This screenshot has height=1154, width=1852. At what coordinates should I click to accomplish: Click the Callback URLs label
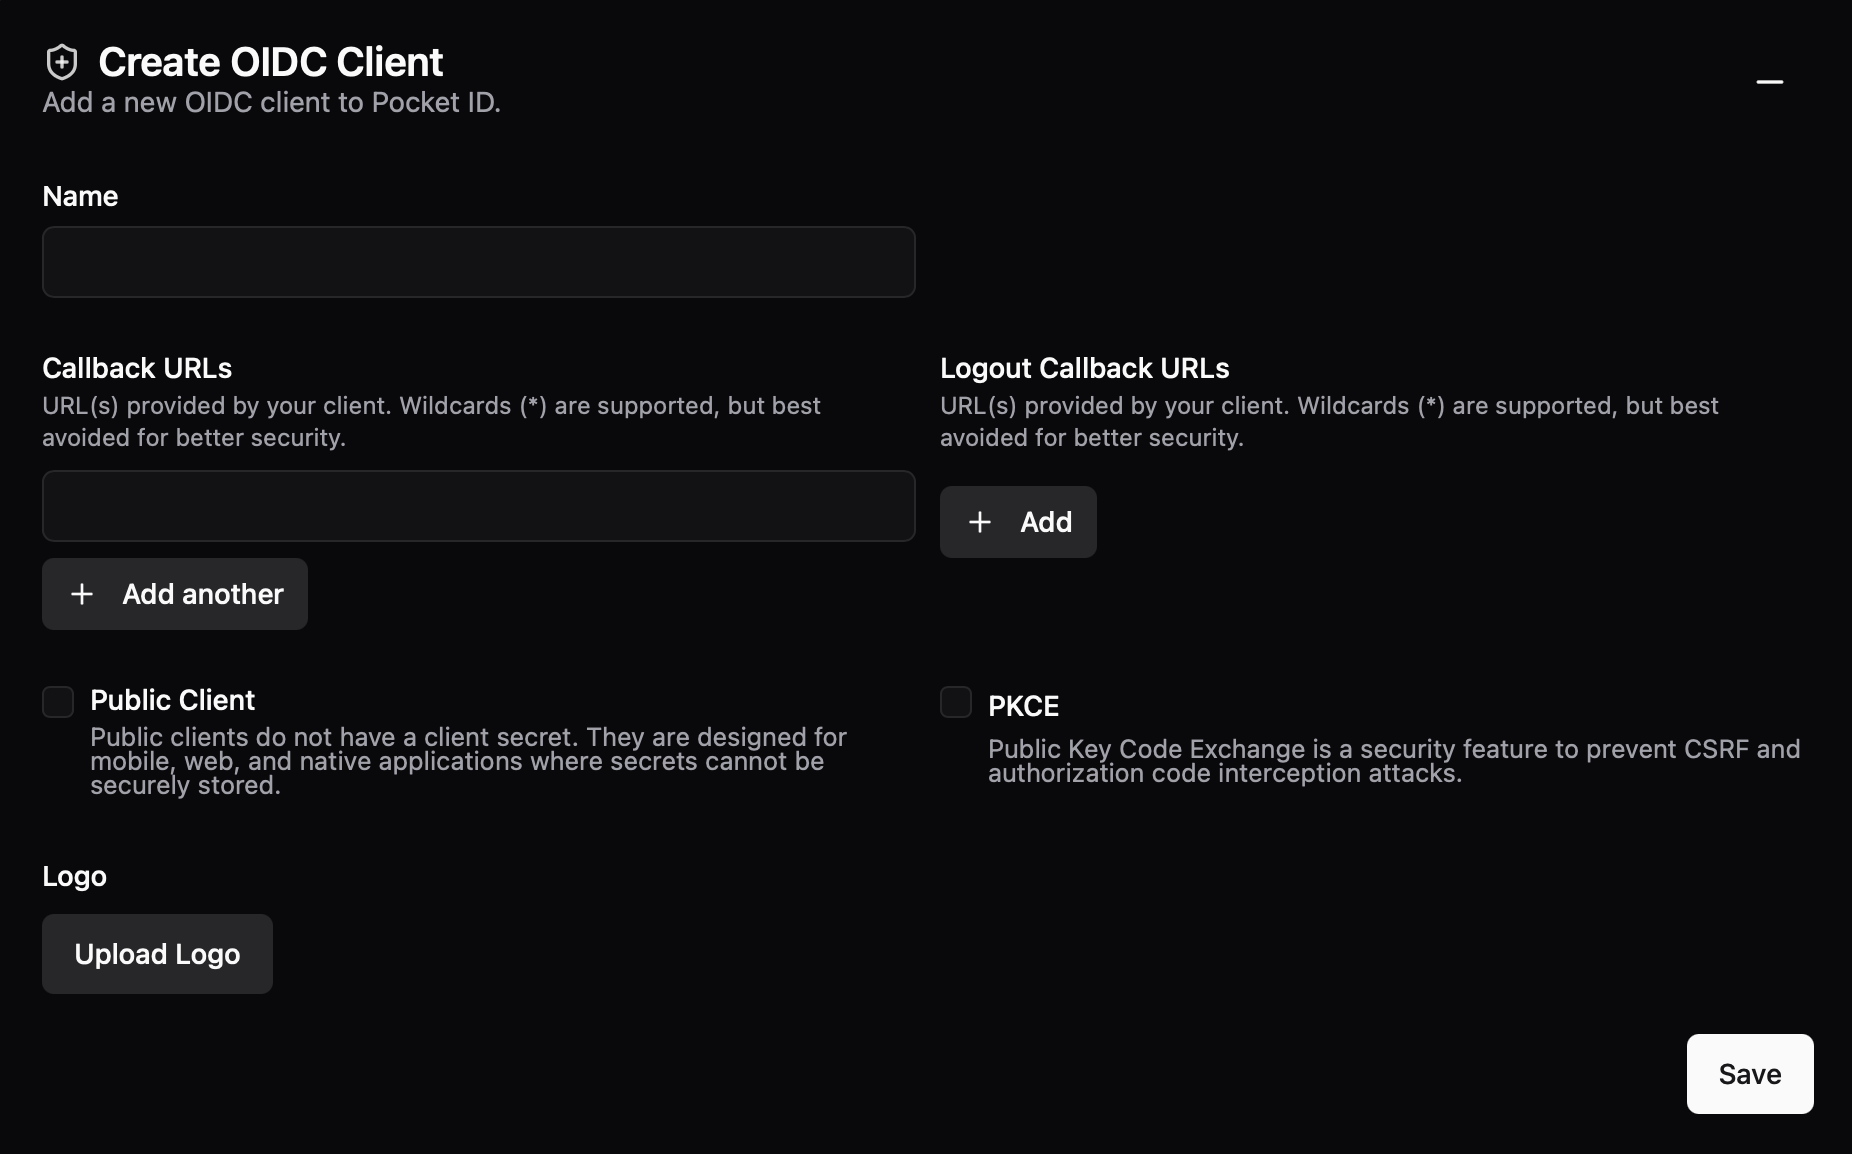click(137, 368)
